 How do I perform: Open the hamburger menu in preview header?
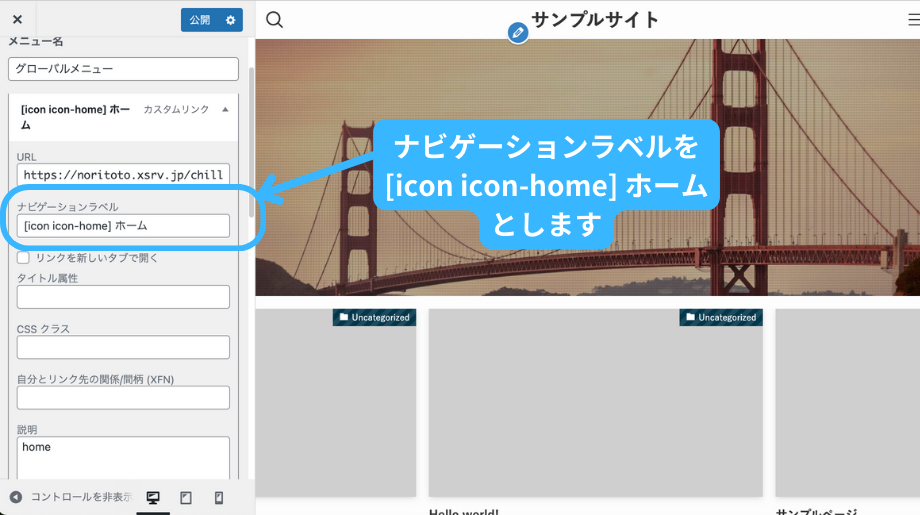click(914, 20)
